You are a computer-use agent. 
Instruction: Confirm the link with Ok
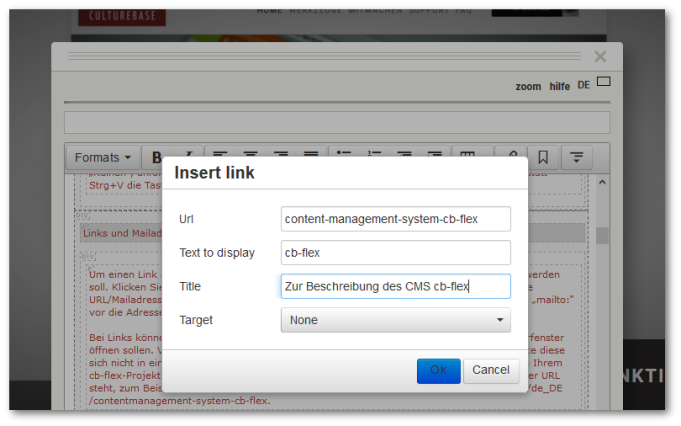pos(438,370)
